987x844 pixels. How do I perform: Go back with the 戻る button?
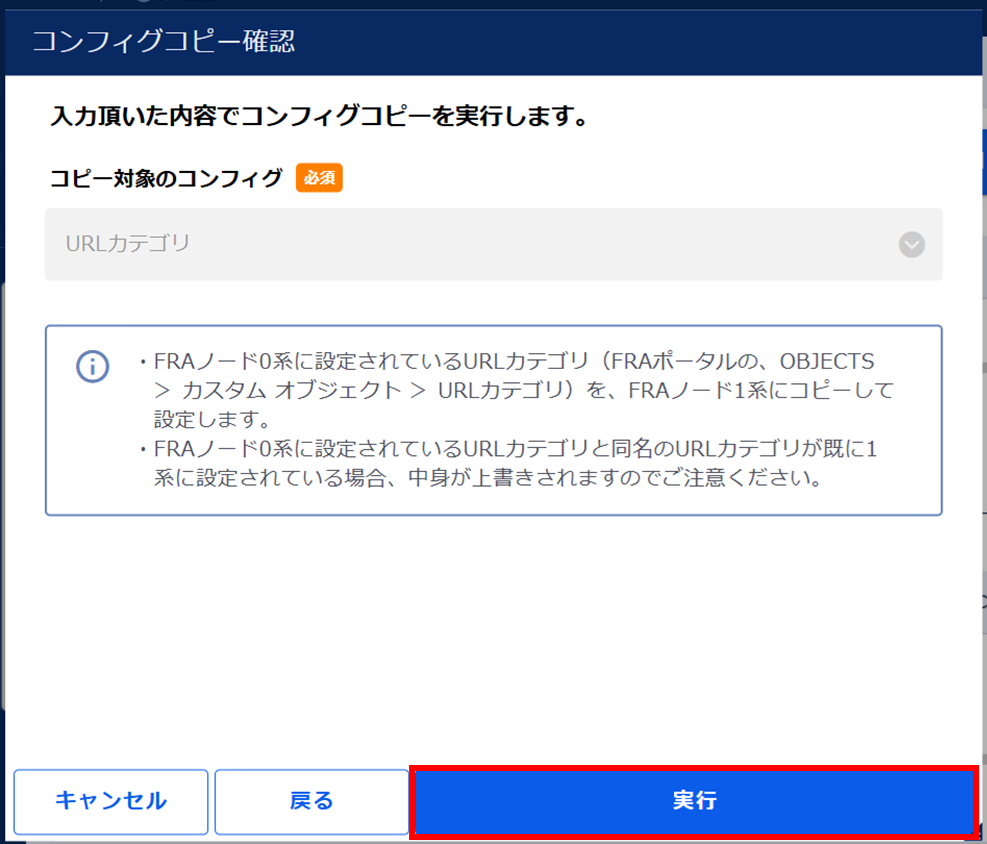[x=312, y=801]
